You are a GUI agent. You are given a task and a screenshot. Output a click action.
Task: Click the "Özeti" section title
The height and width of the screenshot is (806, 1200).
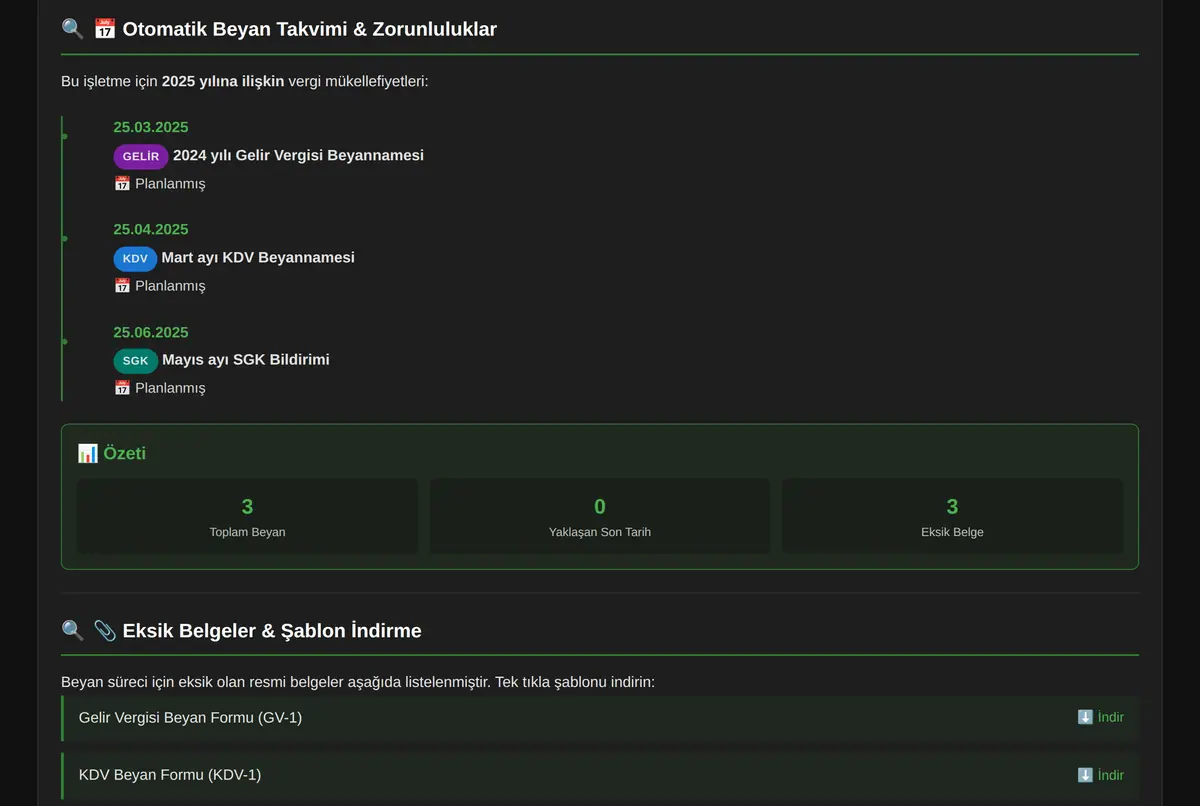tap(125, 454)
